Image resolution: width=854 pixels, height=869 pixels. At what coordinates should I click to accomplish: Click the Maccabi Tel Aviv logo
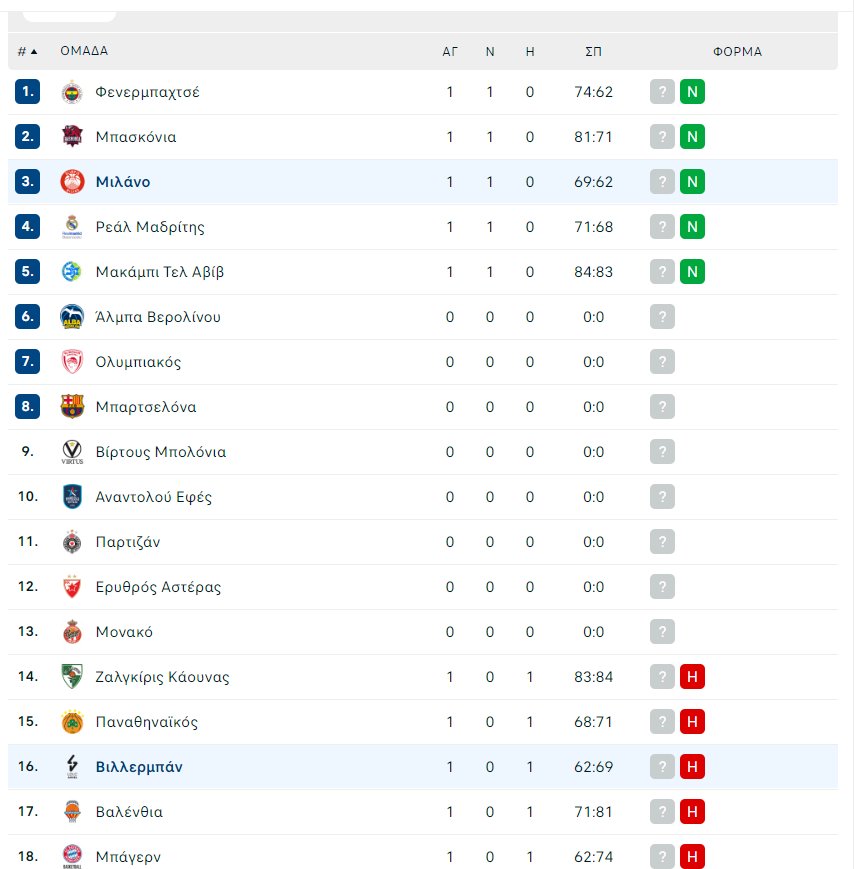coord(72,272)
